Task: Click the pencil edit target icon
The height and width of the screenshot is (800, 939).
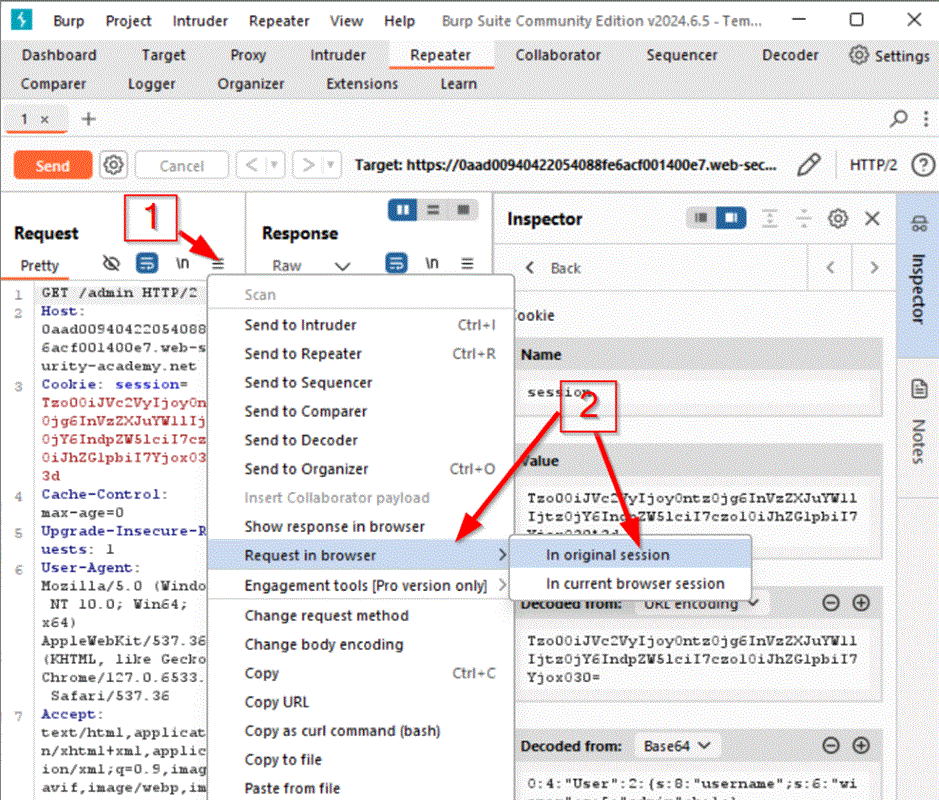Action: point(809,165)
